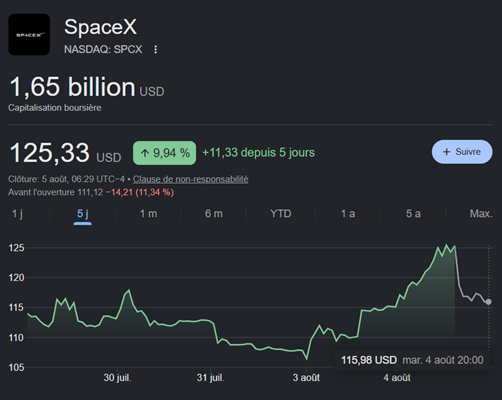Viewport: 502px width, 400px height.
Task: Click the SpaceX company title
Action: click(x=100, y=27)
